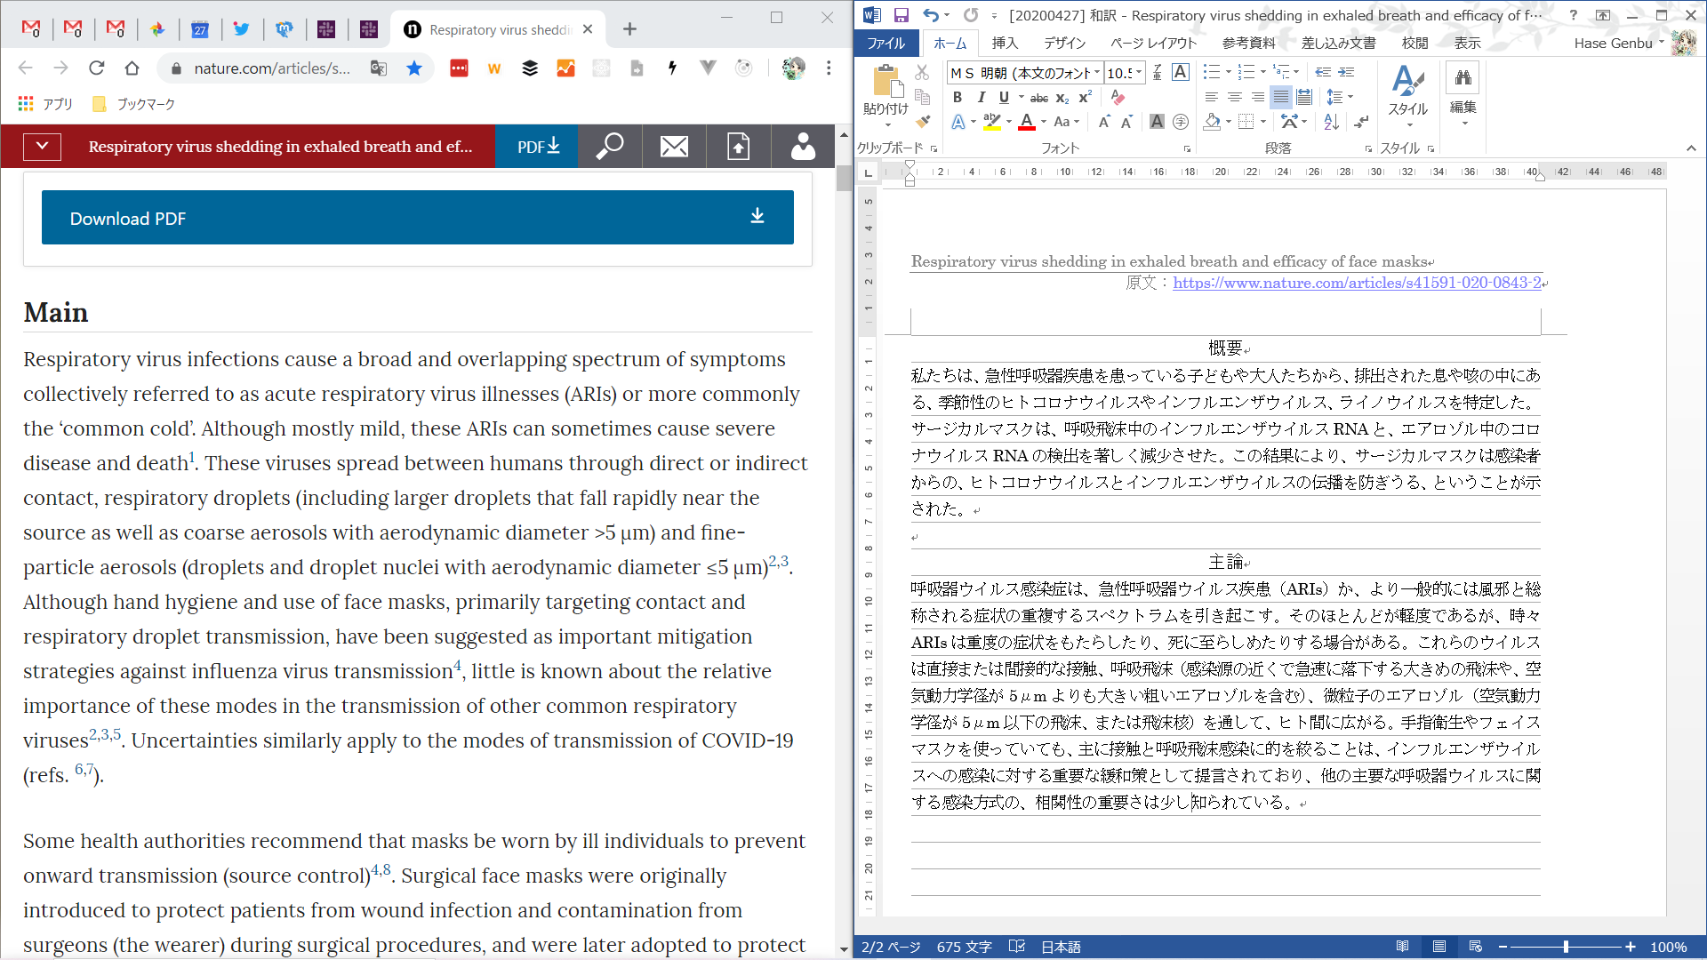This screenshot has width=1707, height=960.
Task: Toggle bold formatting in Word
Action: (957, 97)
